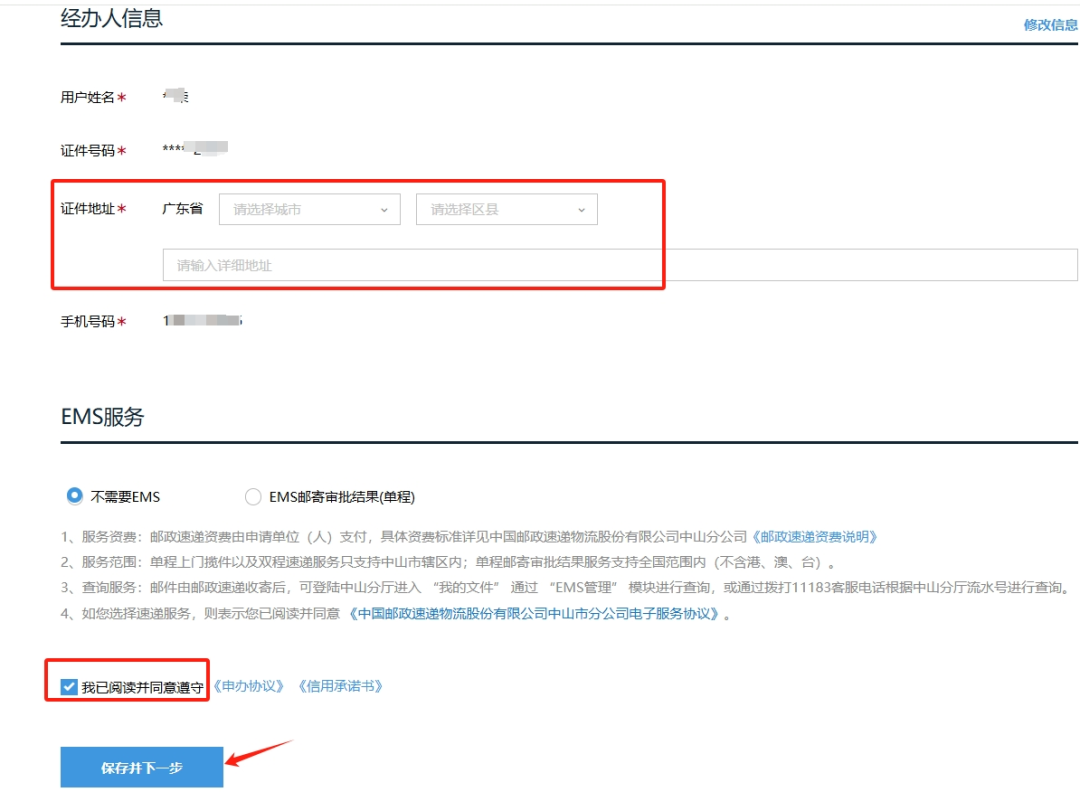Open the 请选择区县 district dropdown
This screenshot has height=792, width=1080.
495,209
